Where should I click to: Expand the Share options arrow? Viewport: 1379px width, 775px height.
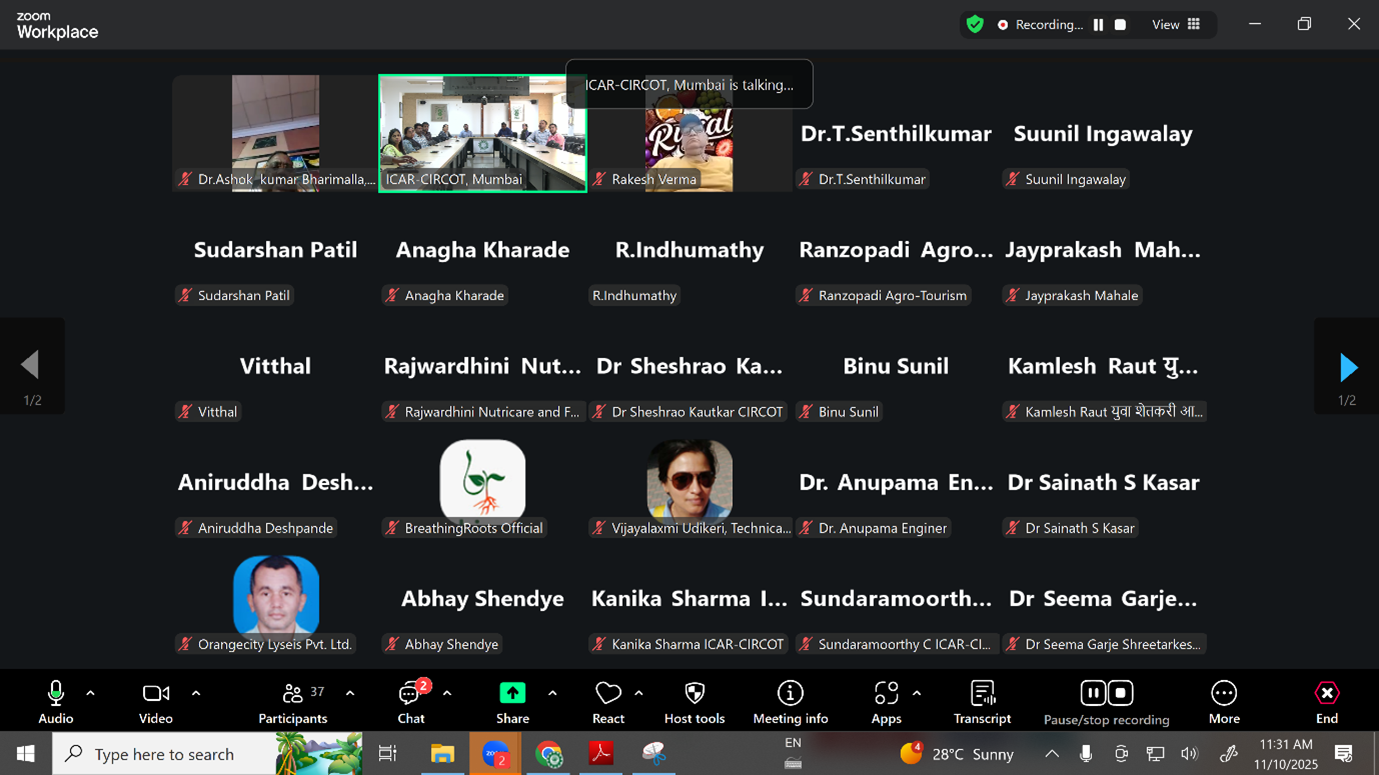pos(552,693)
